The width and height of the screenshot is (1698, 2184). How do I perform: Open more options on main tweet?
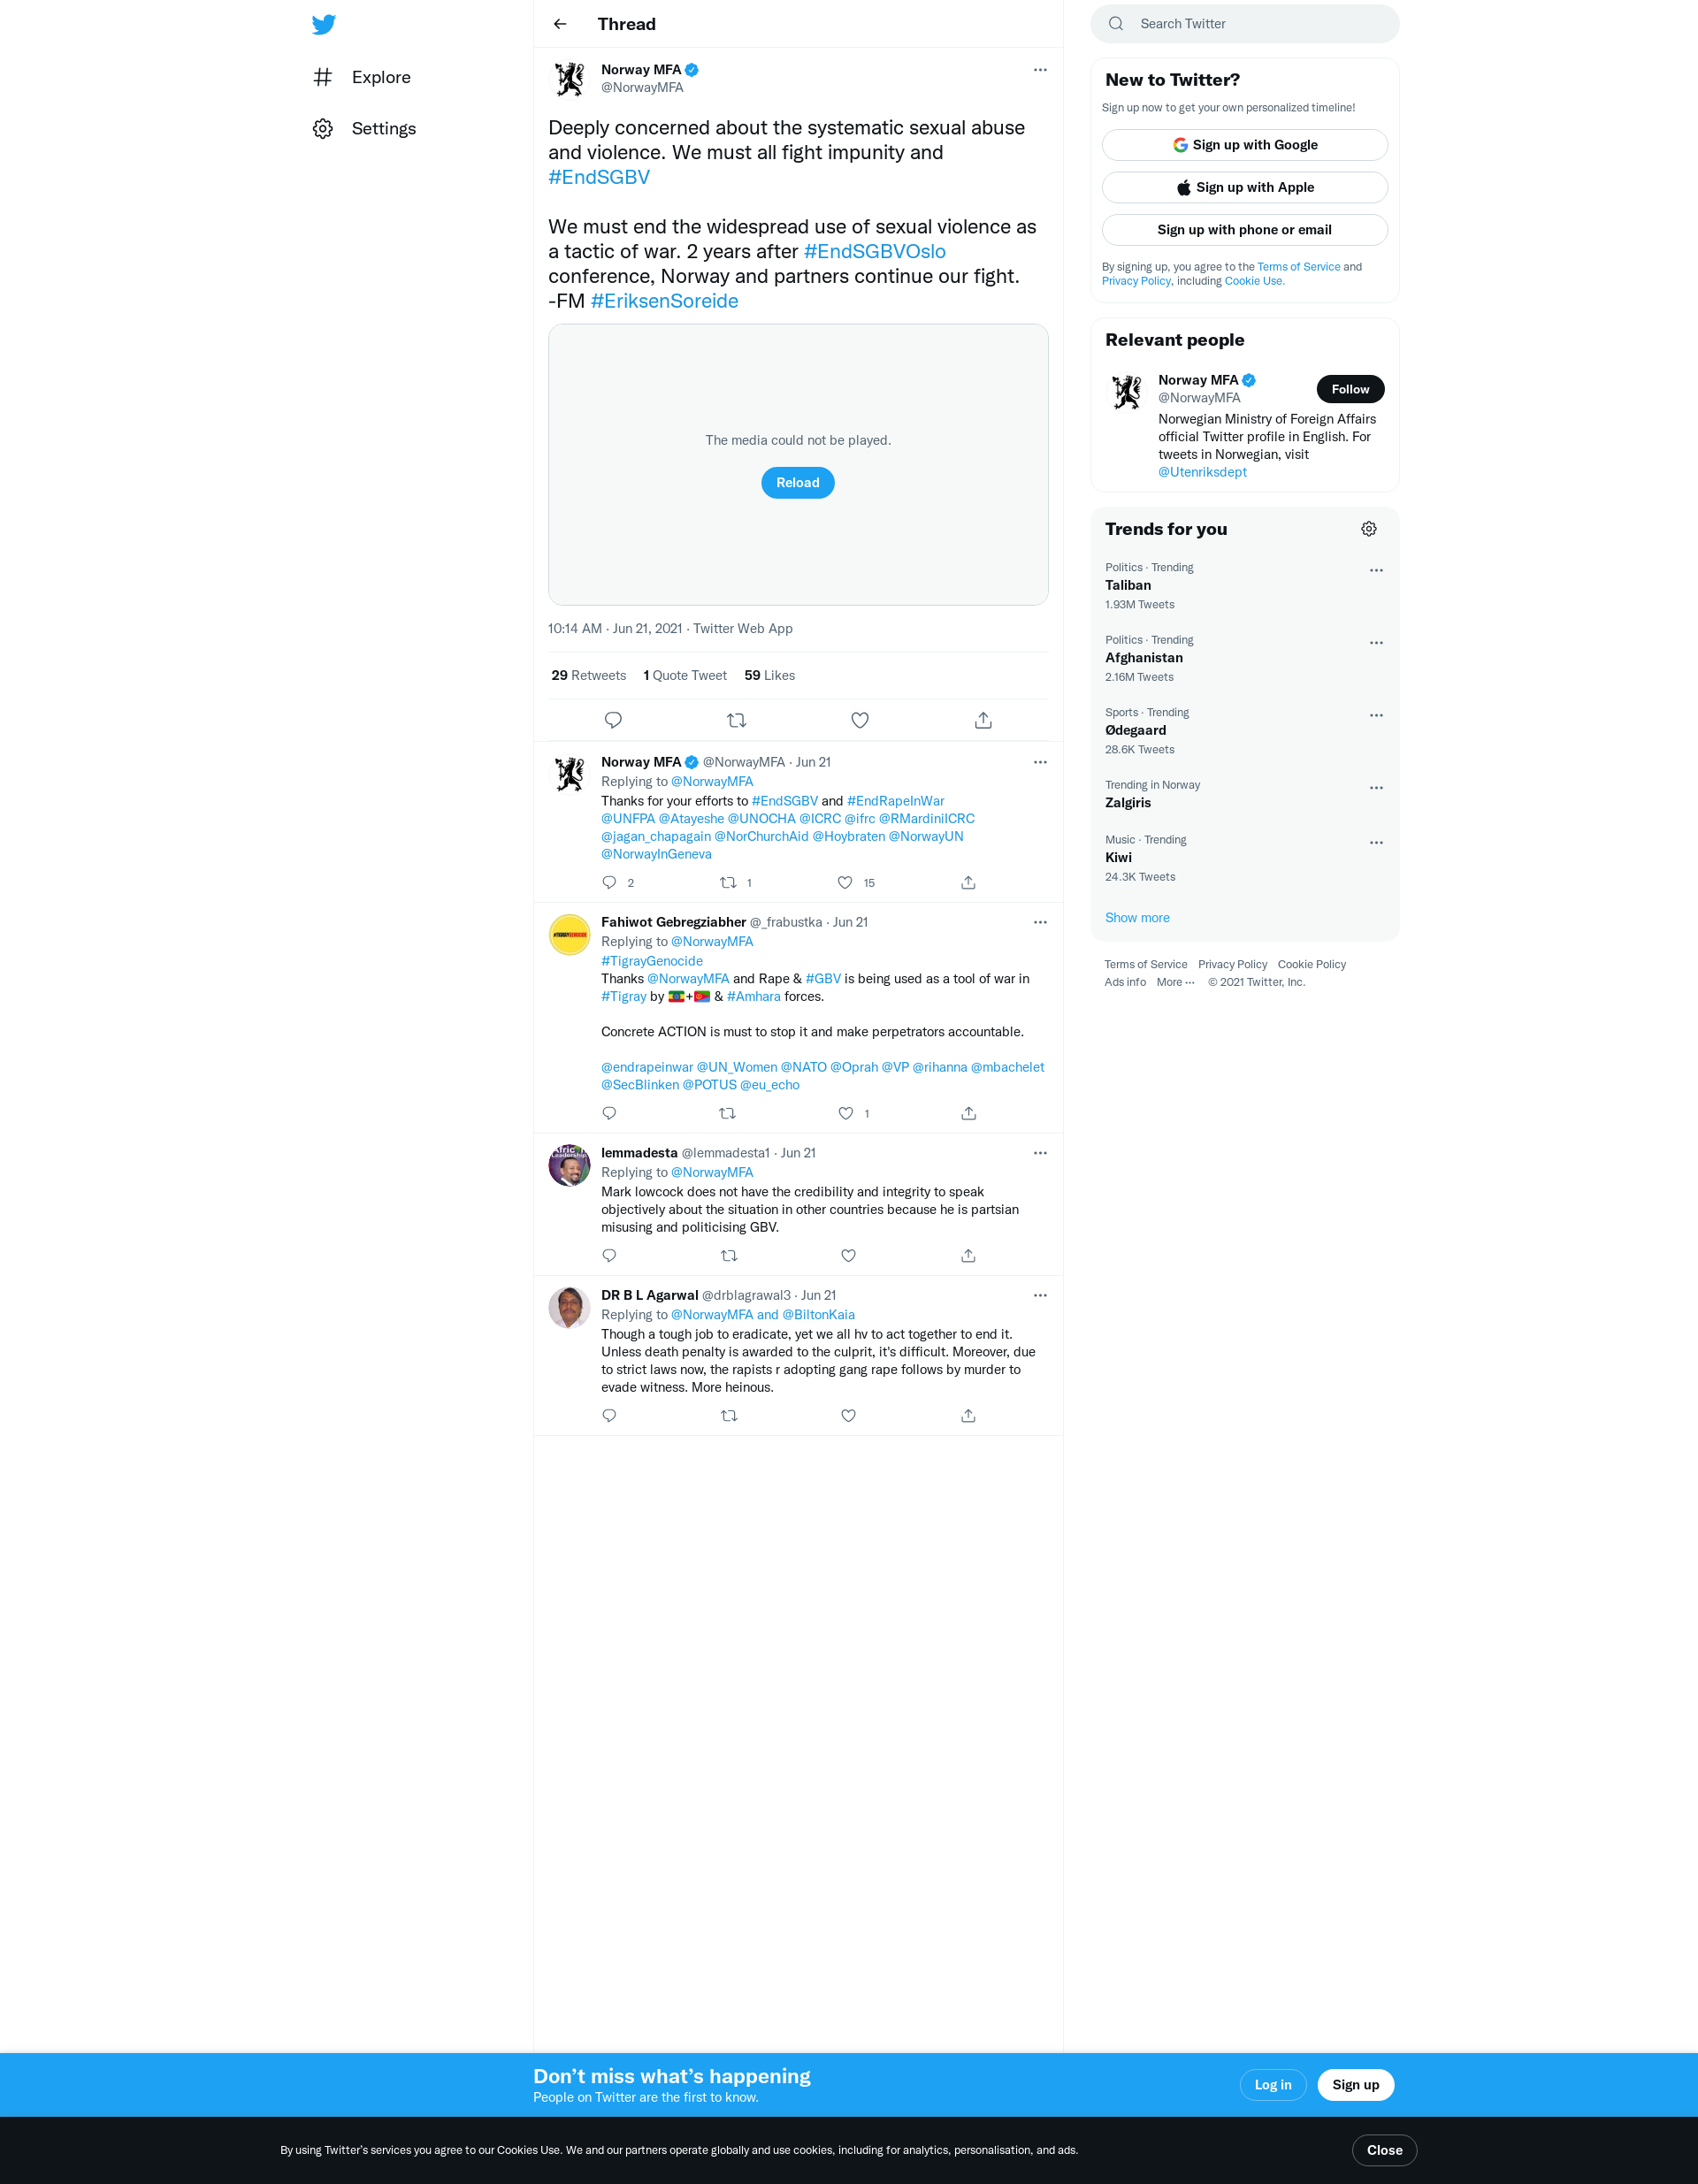click(x=1040, y=70)
